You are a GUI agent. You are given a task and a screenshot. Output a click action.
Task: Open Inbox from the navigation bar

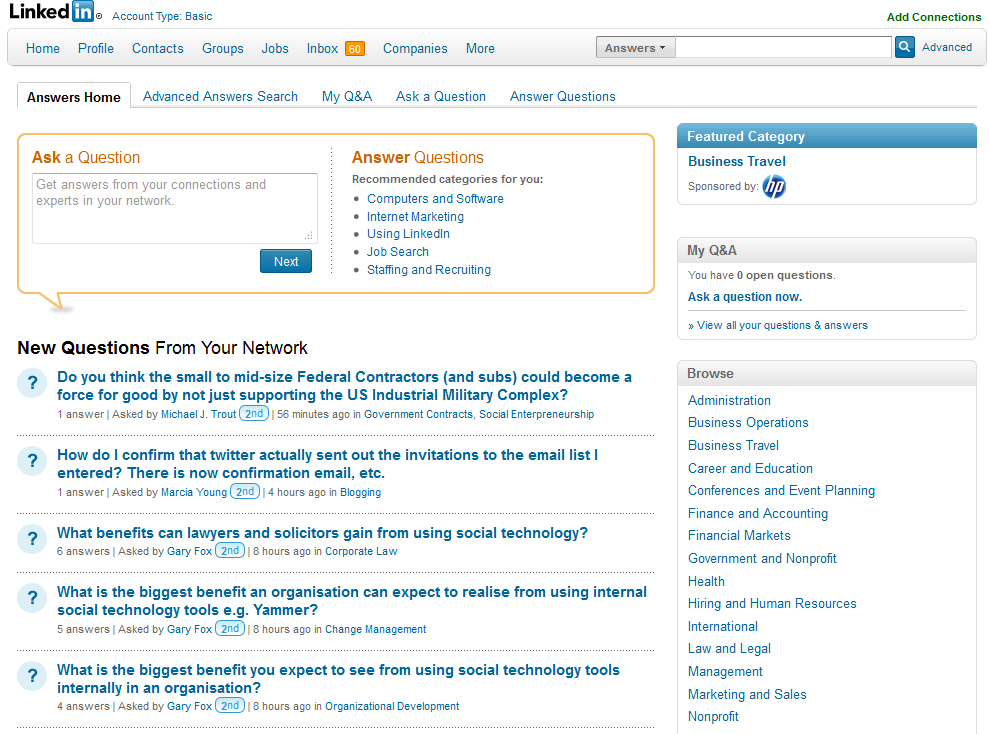322,49
